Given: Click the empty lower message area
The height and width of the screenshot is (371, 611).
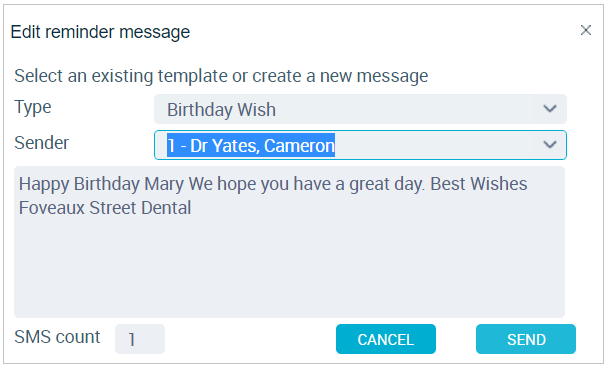Looking at the screenshot, I should click(290, 269).
